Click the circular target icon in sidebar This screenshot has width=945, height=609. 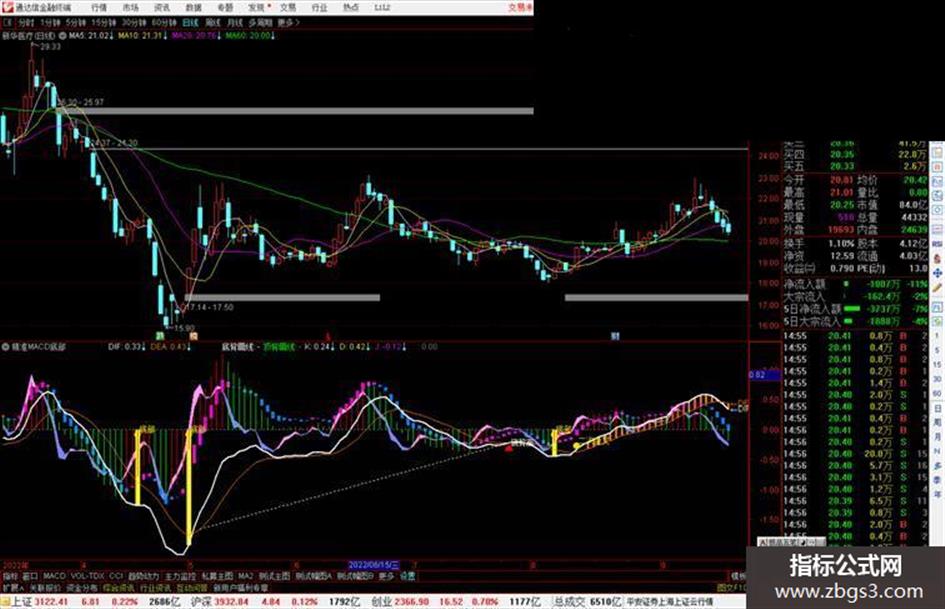coord(938,211)
